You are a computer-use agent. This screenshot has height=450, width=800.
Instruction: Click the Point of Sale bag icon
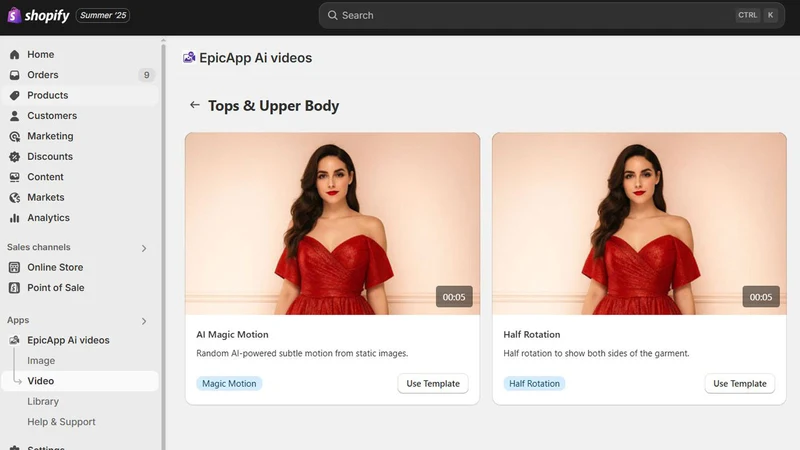[15, 288]
